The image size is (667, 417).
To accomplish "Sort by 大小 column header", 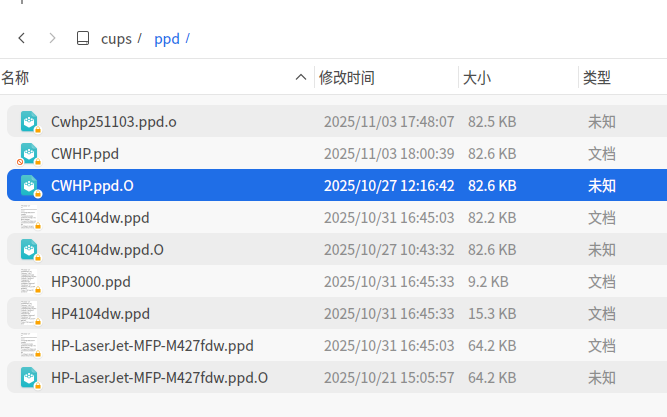I will (477, 78).
